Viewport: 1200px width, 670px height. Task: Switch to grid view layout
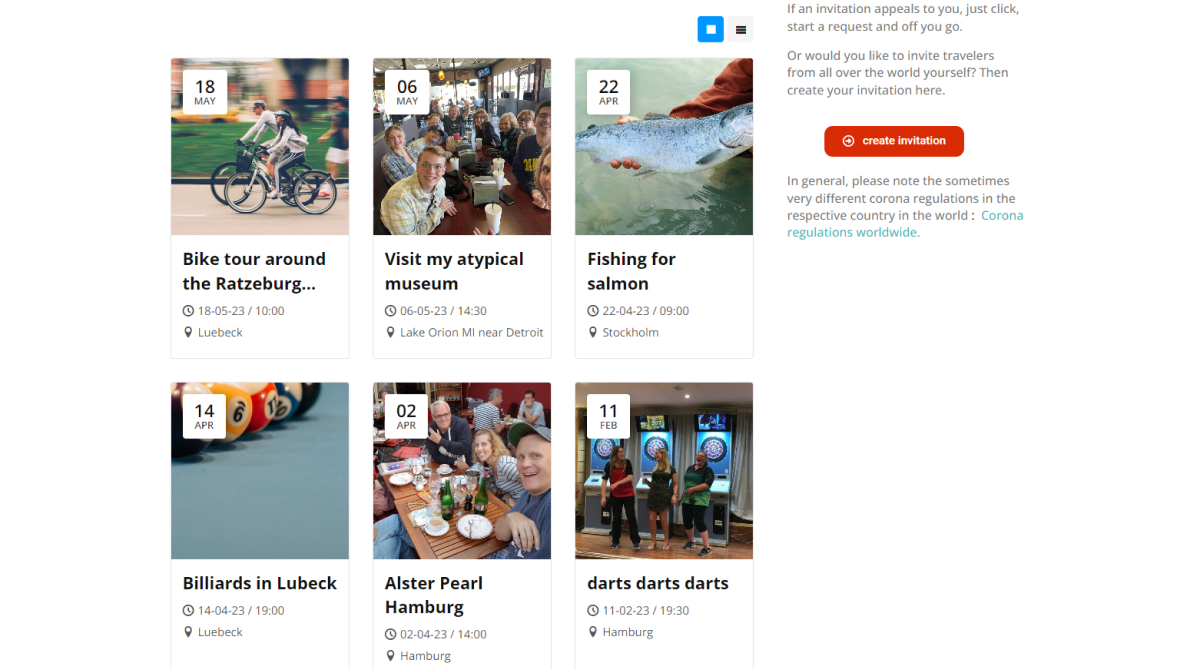[x=710, y=30]
